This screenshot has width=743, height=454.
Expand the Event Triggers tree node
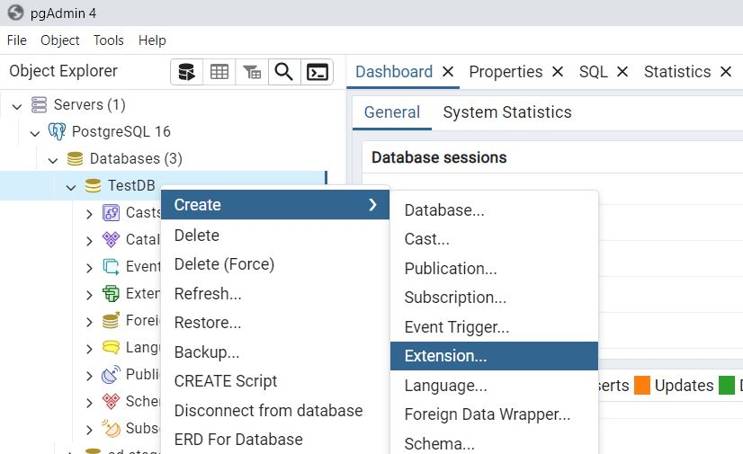click(90, 268)
